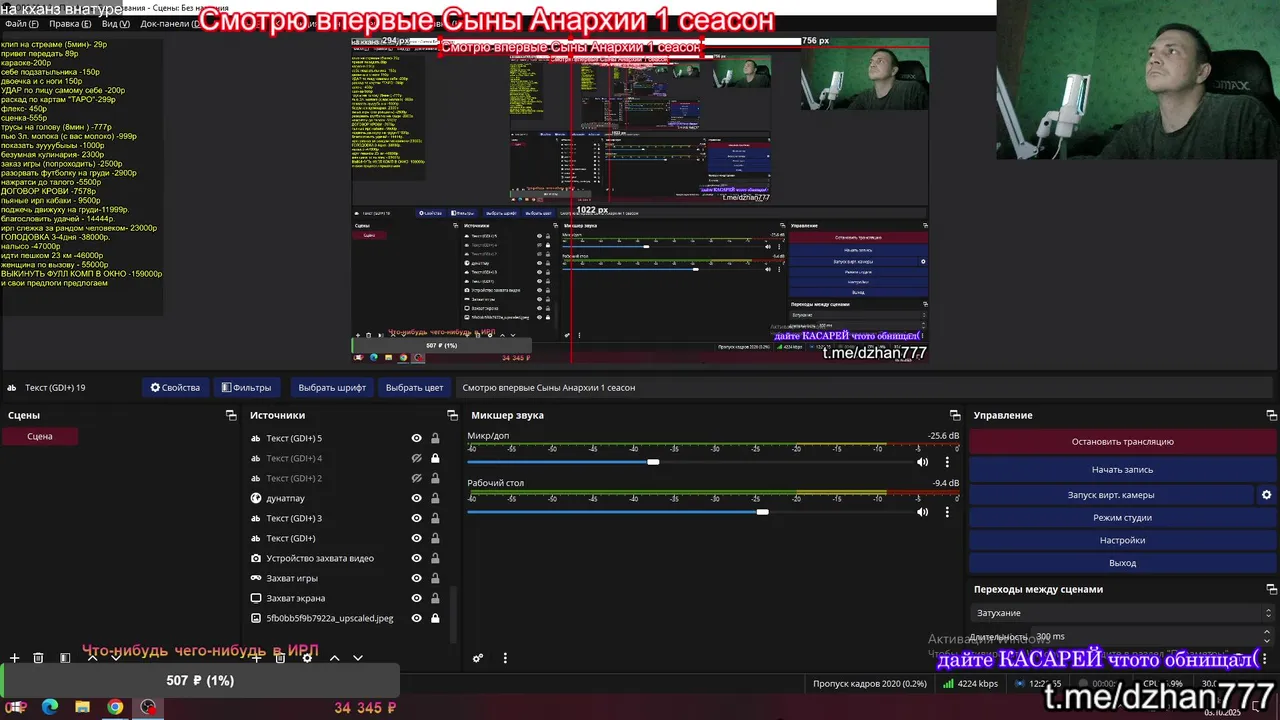The image size is (1280, 720).
Task: Adjust the Рабочий стол volume slider
Action: point(762,512)
